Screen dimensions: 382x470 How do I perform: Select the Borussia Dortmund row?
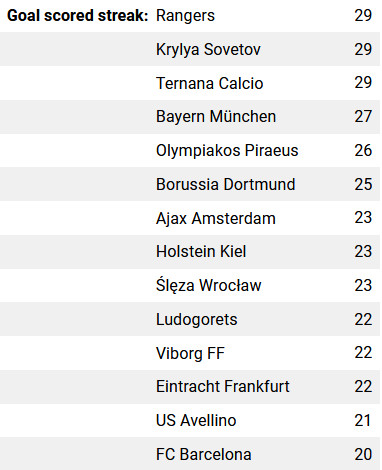click(190, 184)
